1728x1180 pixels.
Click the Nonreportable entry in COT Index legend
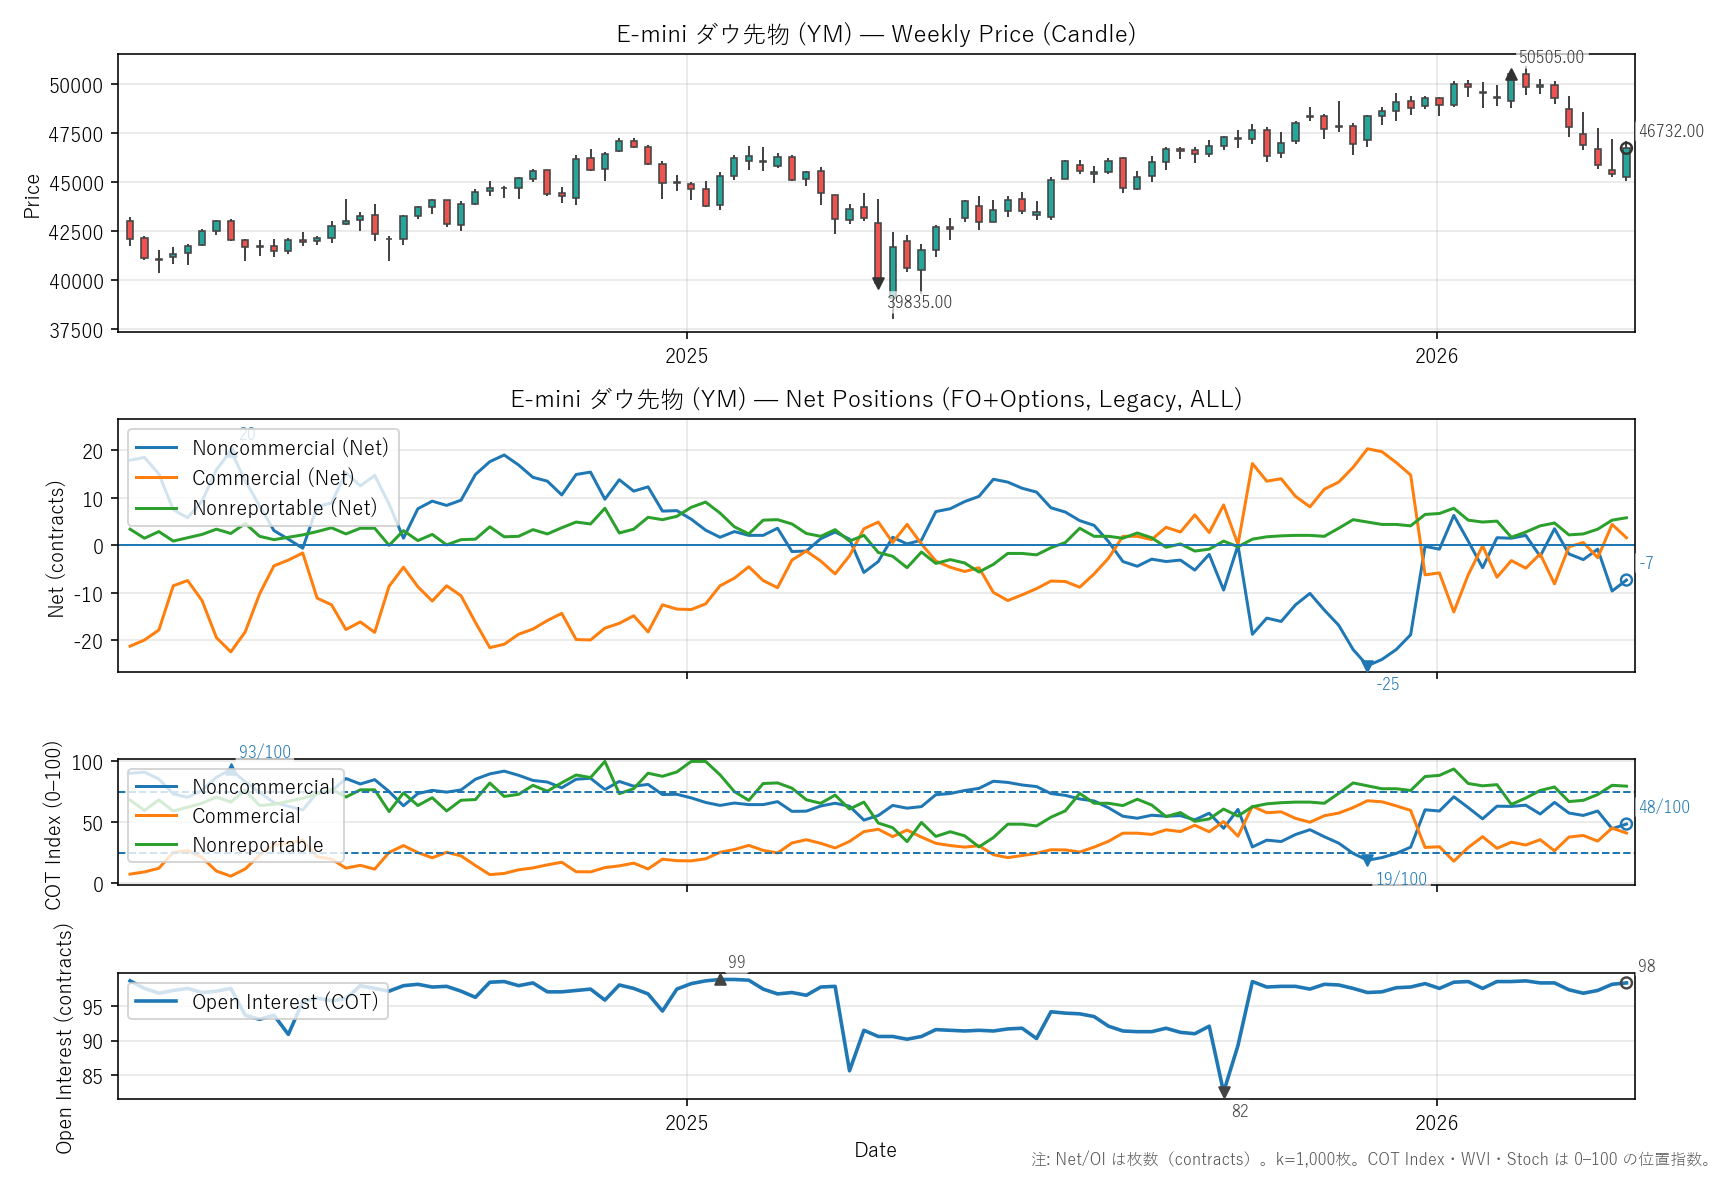[x=257, y=845]
